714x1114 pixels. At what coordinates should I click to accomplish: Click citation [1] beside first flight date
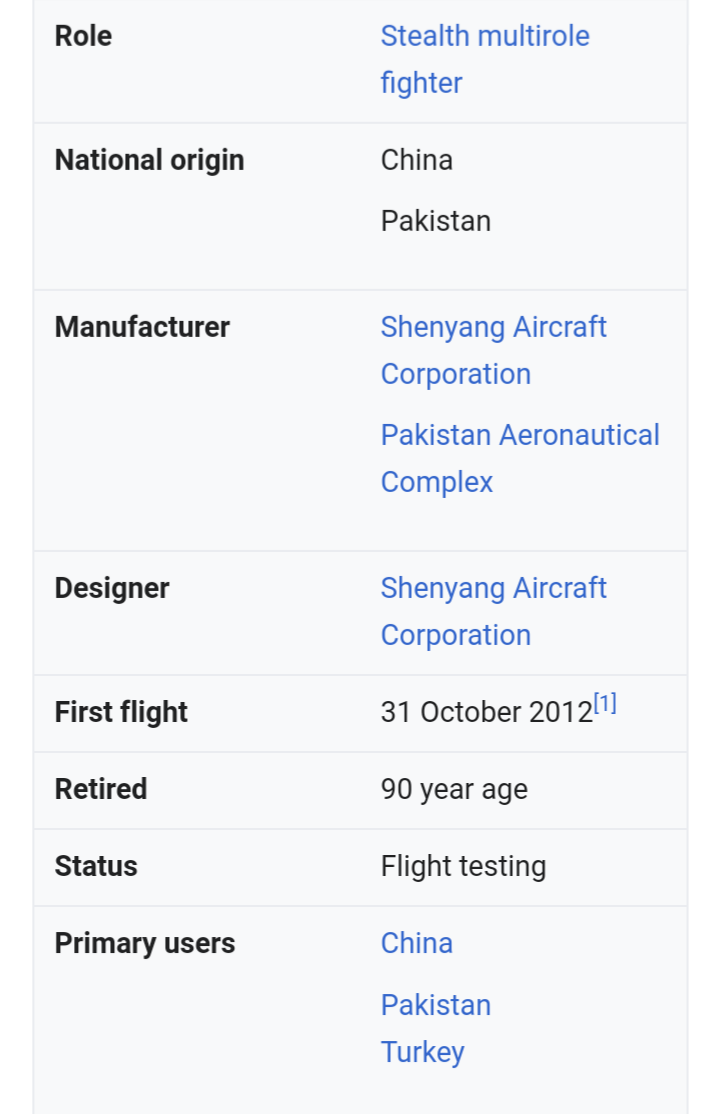[x=605, y=704]
